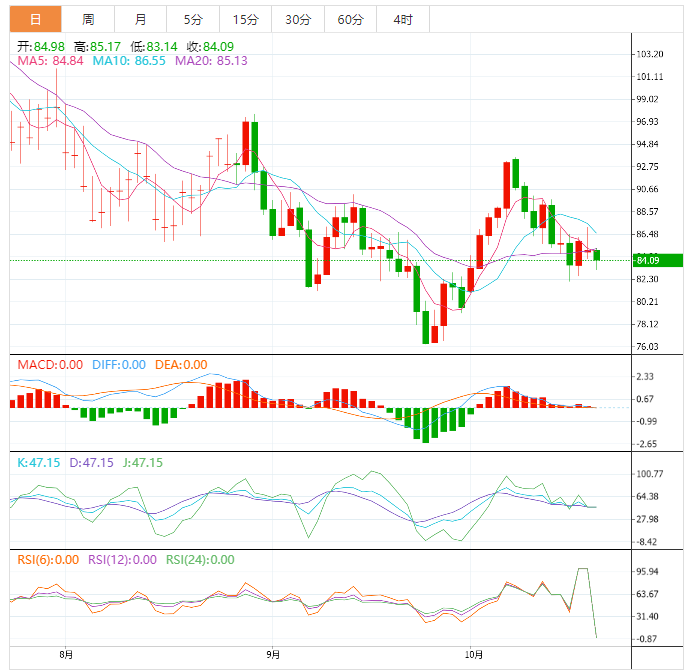Click the RSI(24) indicator label
691x672 pixels.
point(200,560)
